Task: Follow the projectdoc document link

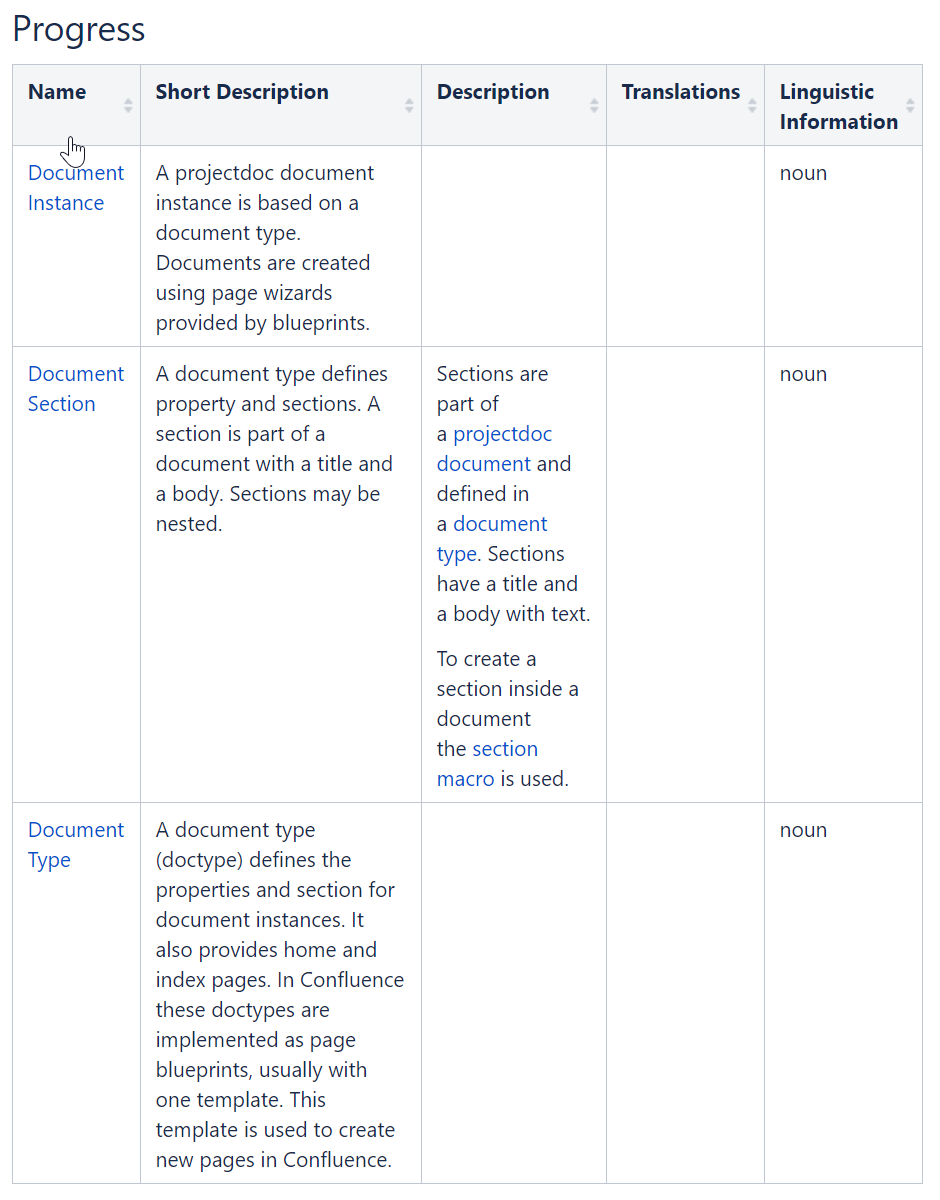Action: pos(494,449)
